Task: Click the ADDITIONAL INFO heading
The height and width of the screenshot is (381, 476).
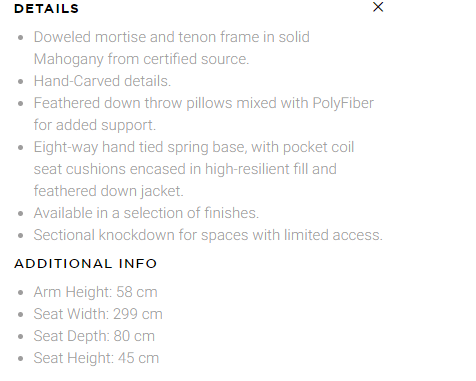Action: [85, 264]
